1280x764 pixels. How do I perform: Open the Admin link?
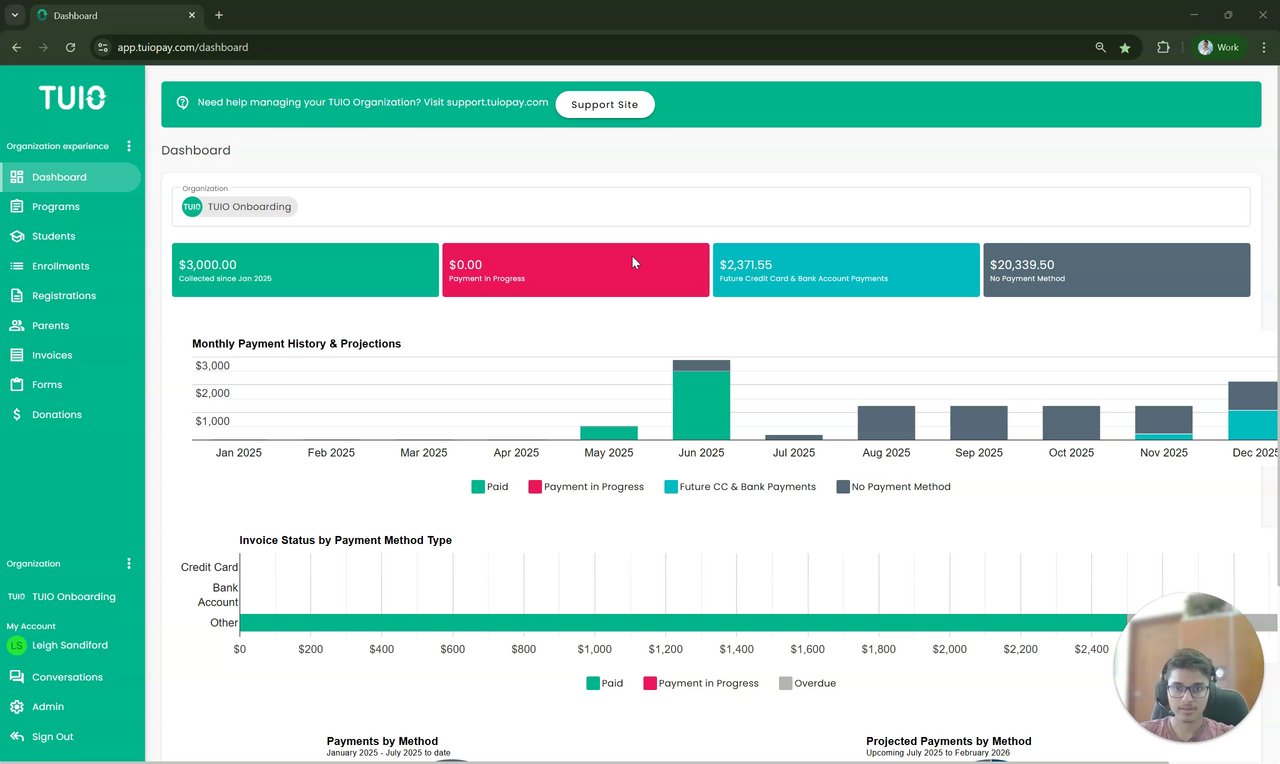click(48, 707)
